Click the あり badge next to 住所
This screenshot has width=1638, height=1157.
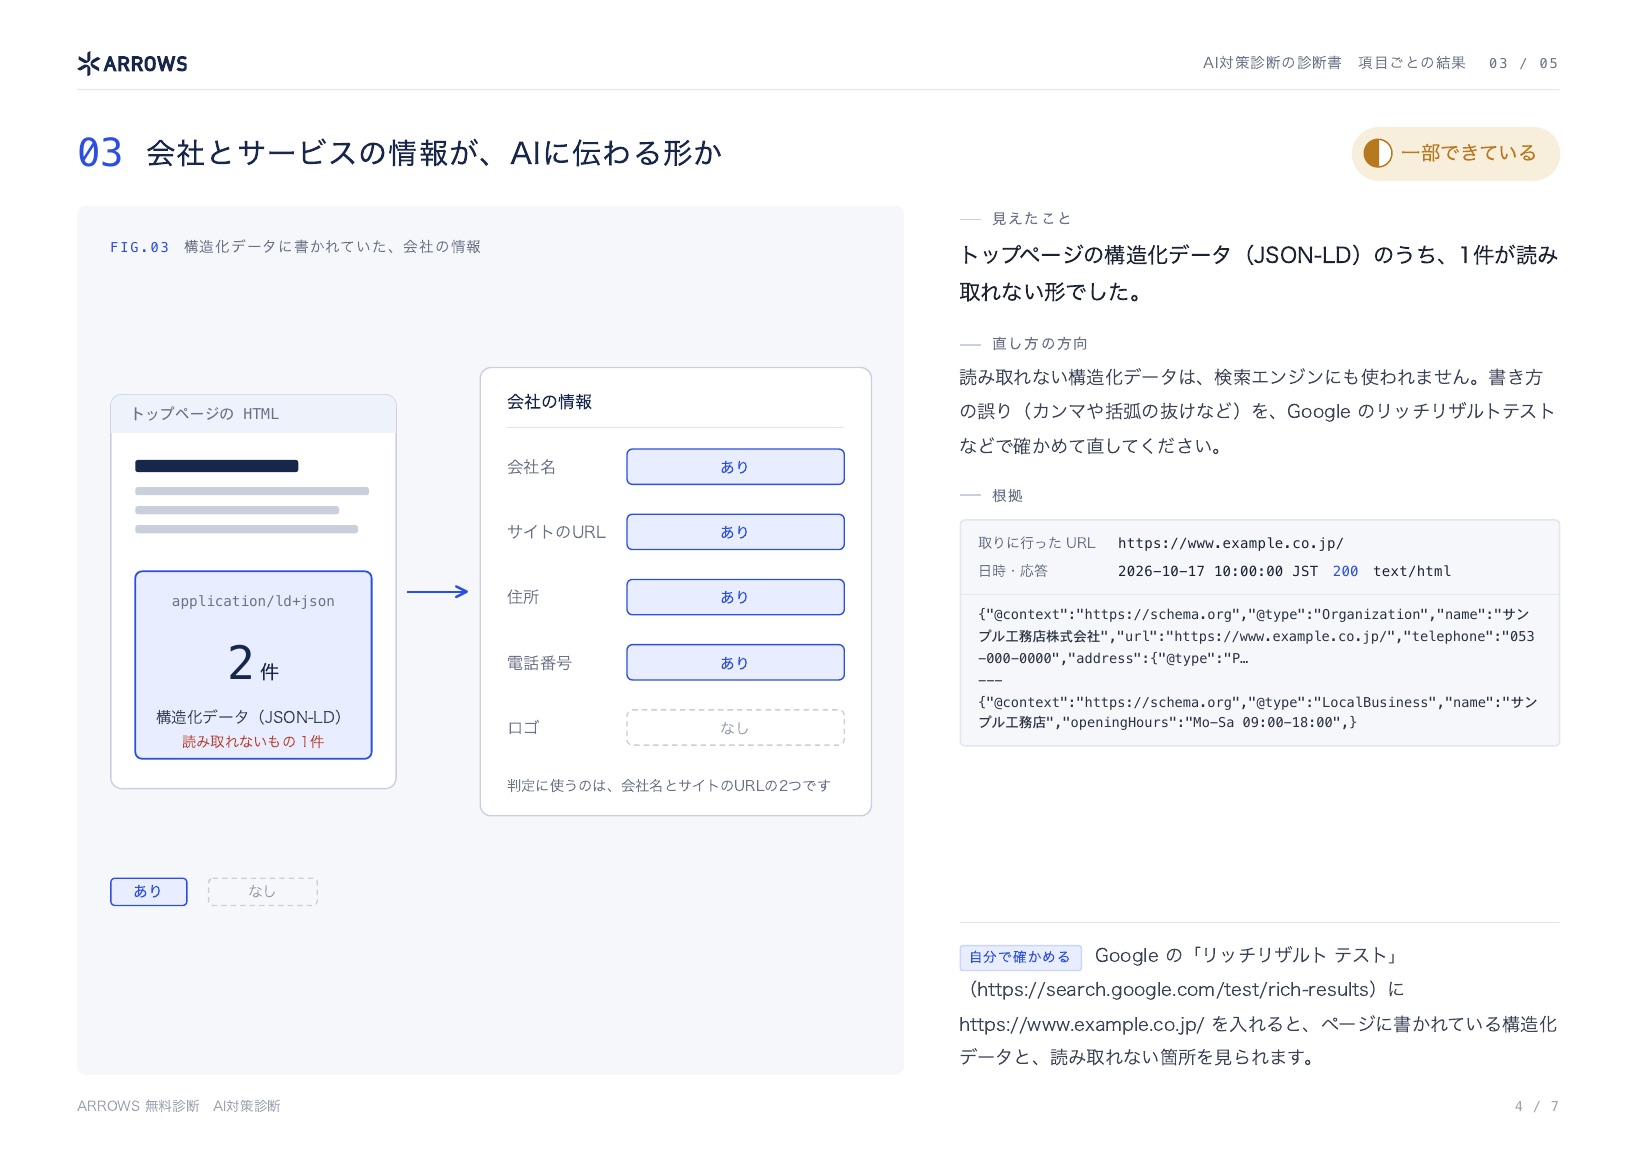tap(735, 597)
